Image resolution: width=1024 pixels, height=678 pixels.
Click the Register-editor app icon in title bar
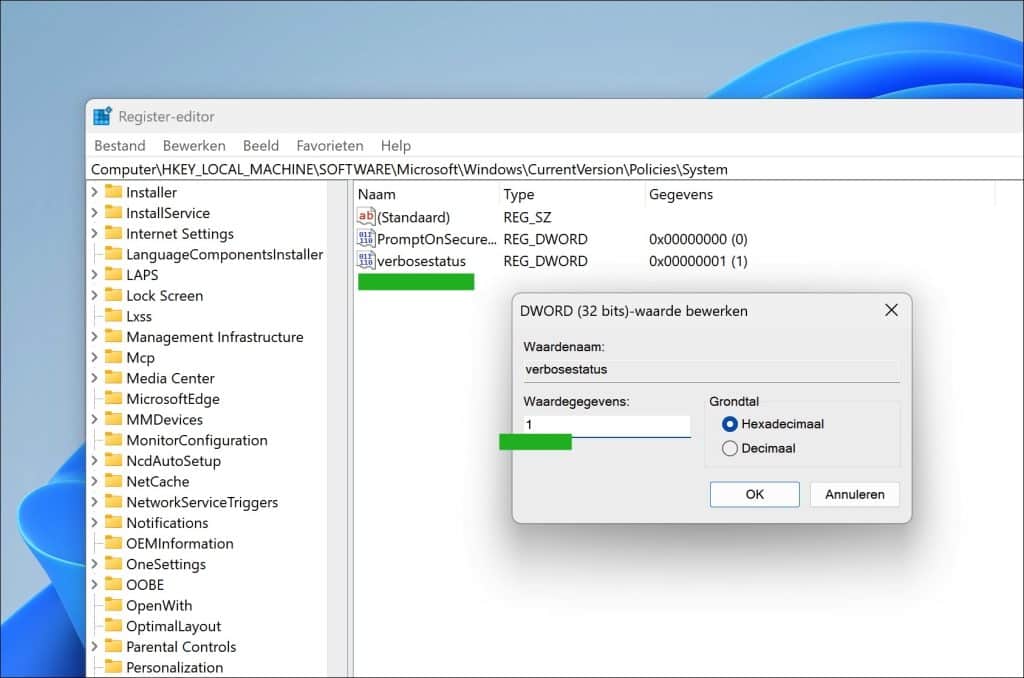102,117
